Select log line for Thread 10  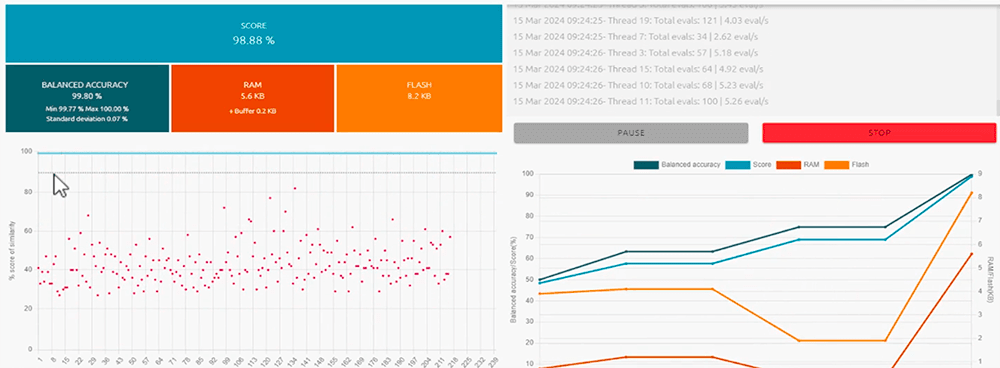coord(638,85)
